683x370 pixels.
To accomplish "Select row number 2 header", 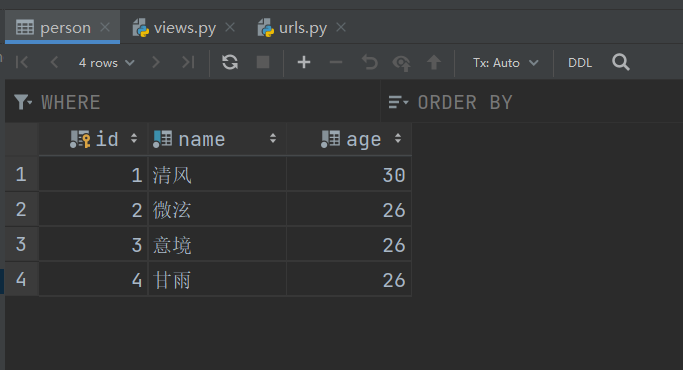I will tap(21, 209).
